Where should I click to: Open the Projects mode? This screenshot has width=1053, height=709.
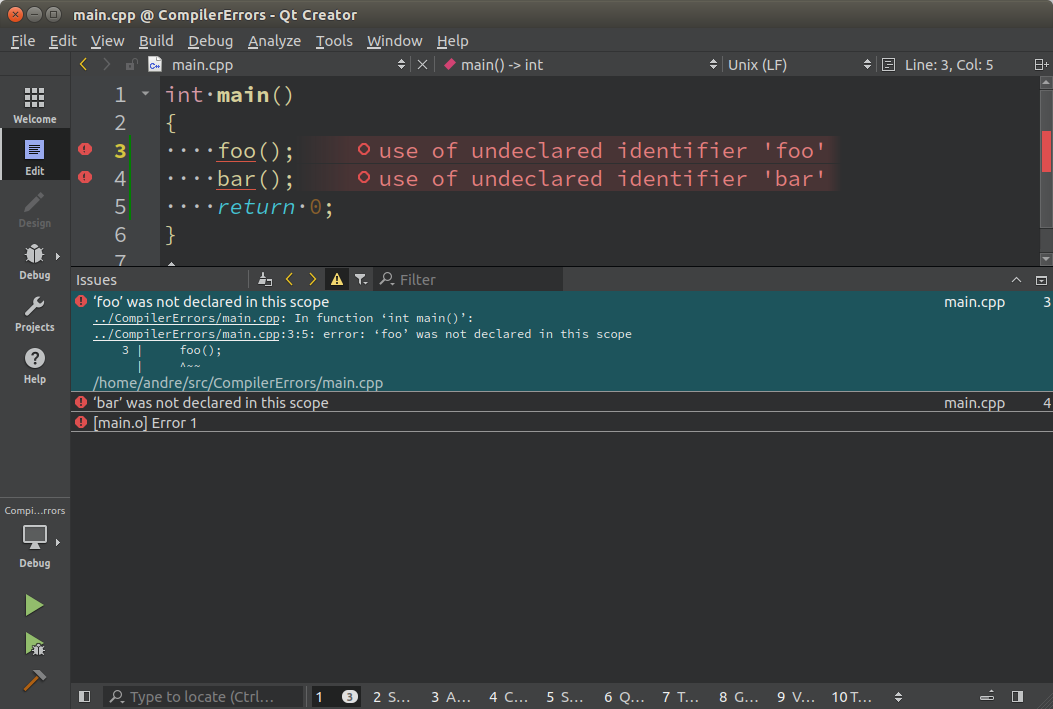coord(34,313)
